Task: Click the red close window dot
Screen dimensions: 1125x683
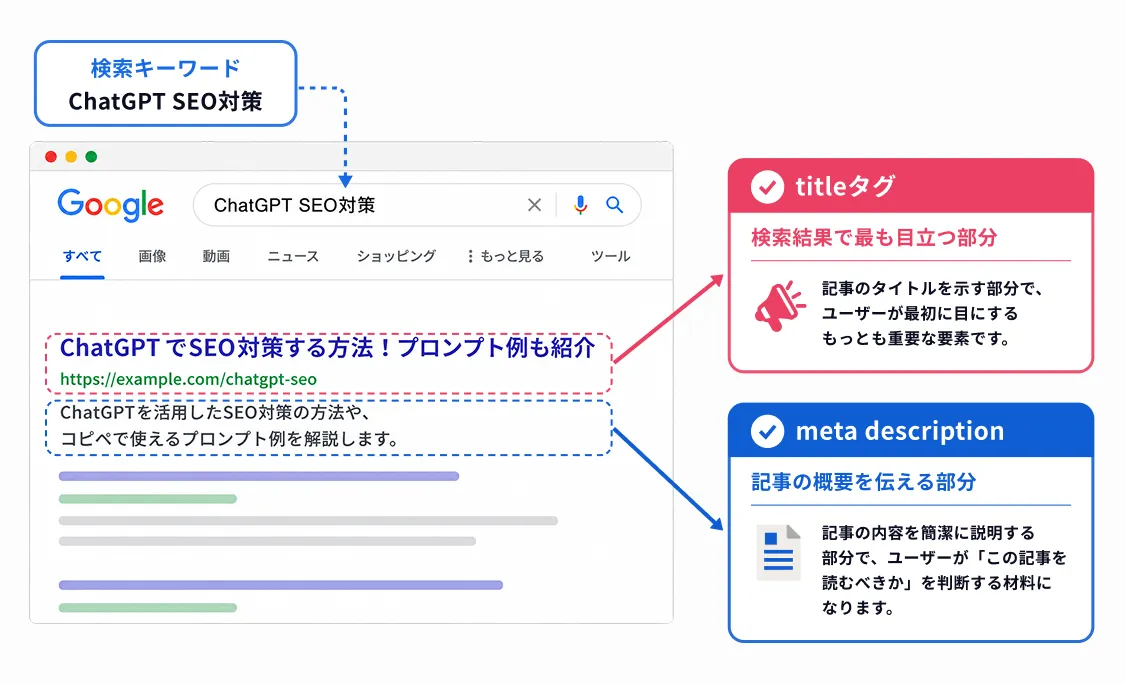Action: click(51, 156)
